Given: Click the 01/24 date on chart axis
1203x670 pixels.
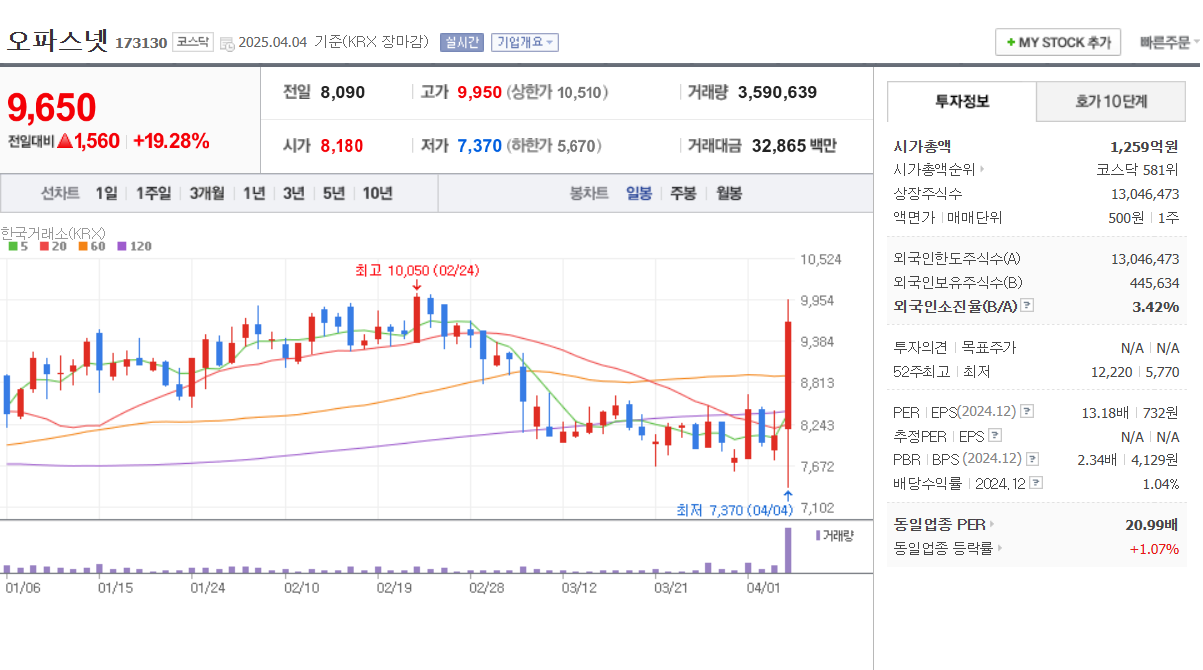Looking at the screenshot, I should [207, 588].
